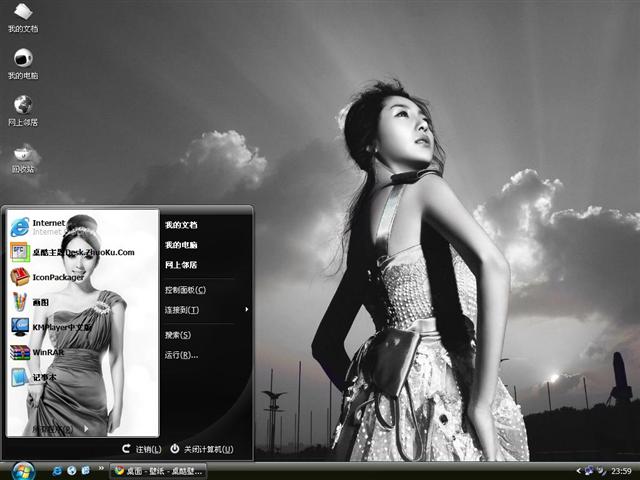The height and width of the screenshot is (480, 640).
Task: Click 注销(L) log off button
Action: 142,449
